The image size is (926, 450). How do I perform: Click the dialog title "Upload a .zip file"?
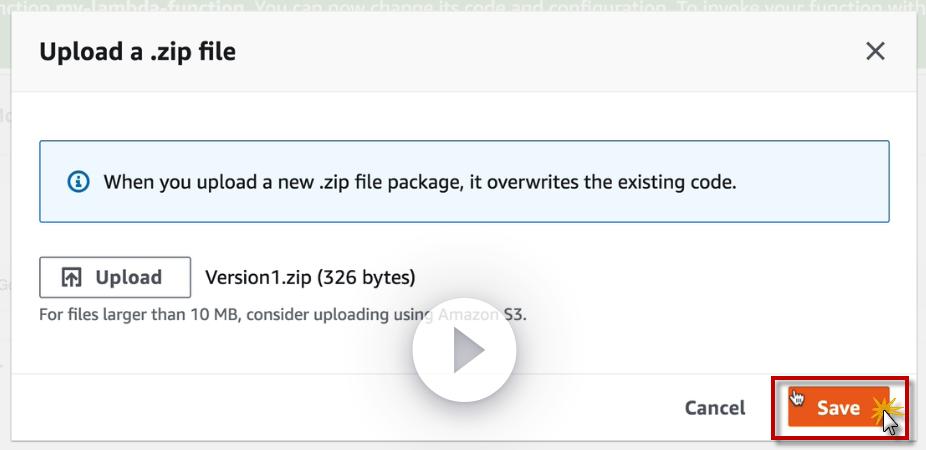pyautogui.click(x=137, y=51)
